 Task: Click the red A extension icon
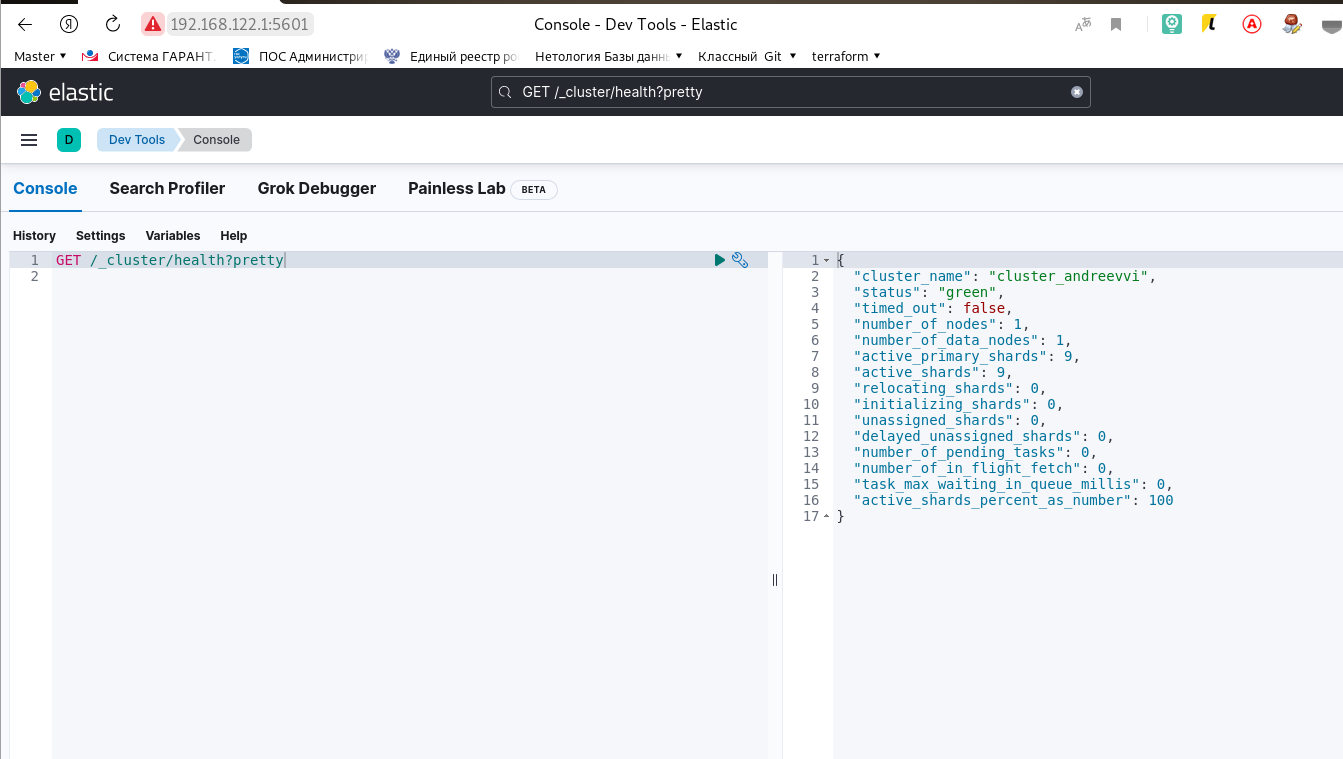click(1251, 23)
